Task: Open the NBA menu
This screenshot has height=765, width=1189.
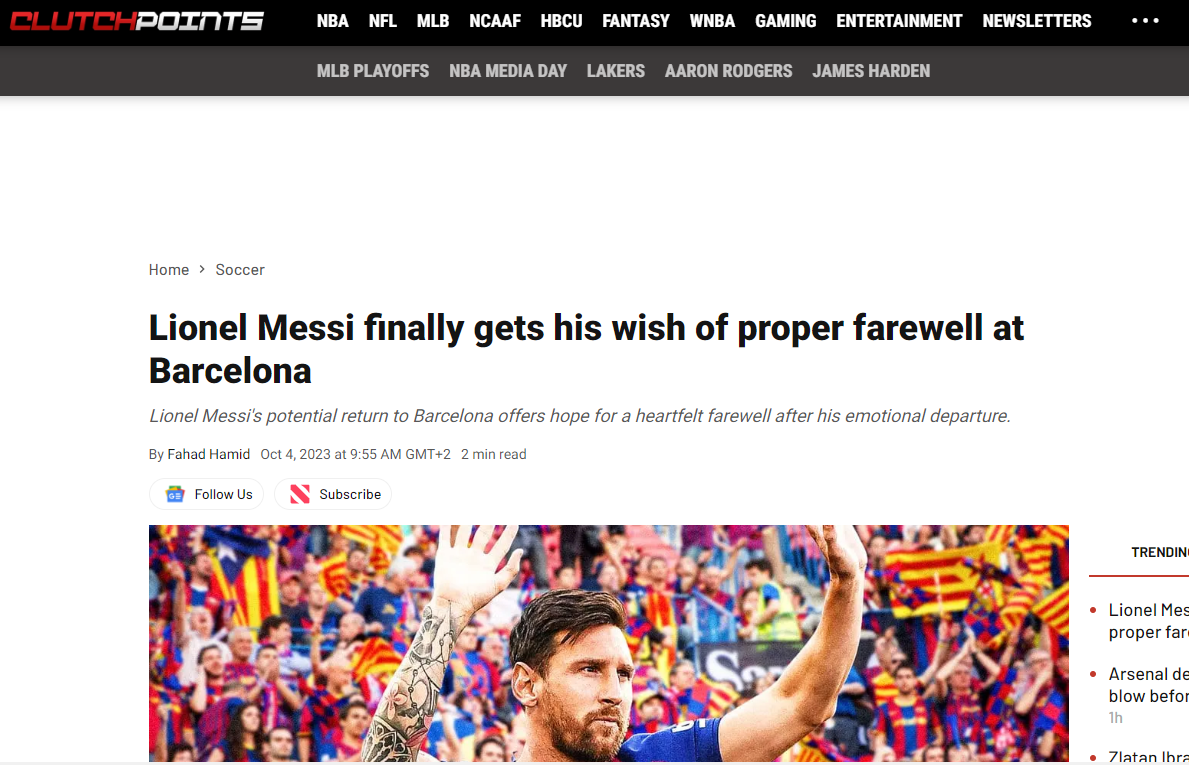Action: pos(332,21)
